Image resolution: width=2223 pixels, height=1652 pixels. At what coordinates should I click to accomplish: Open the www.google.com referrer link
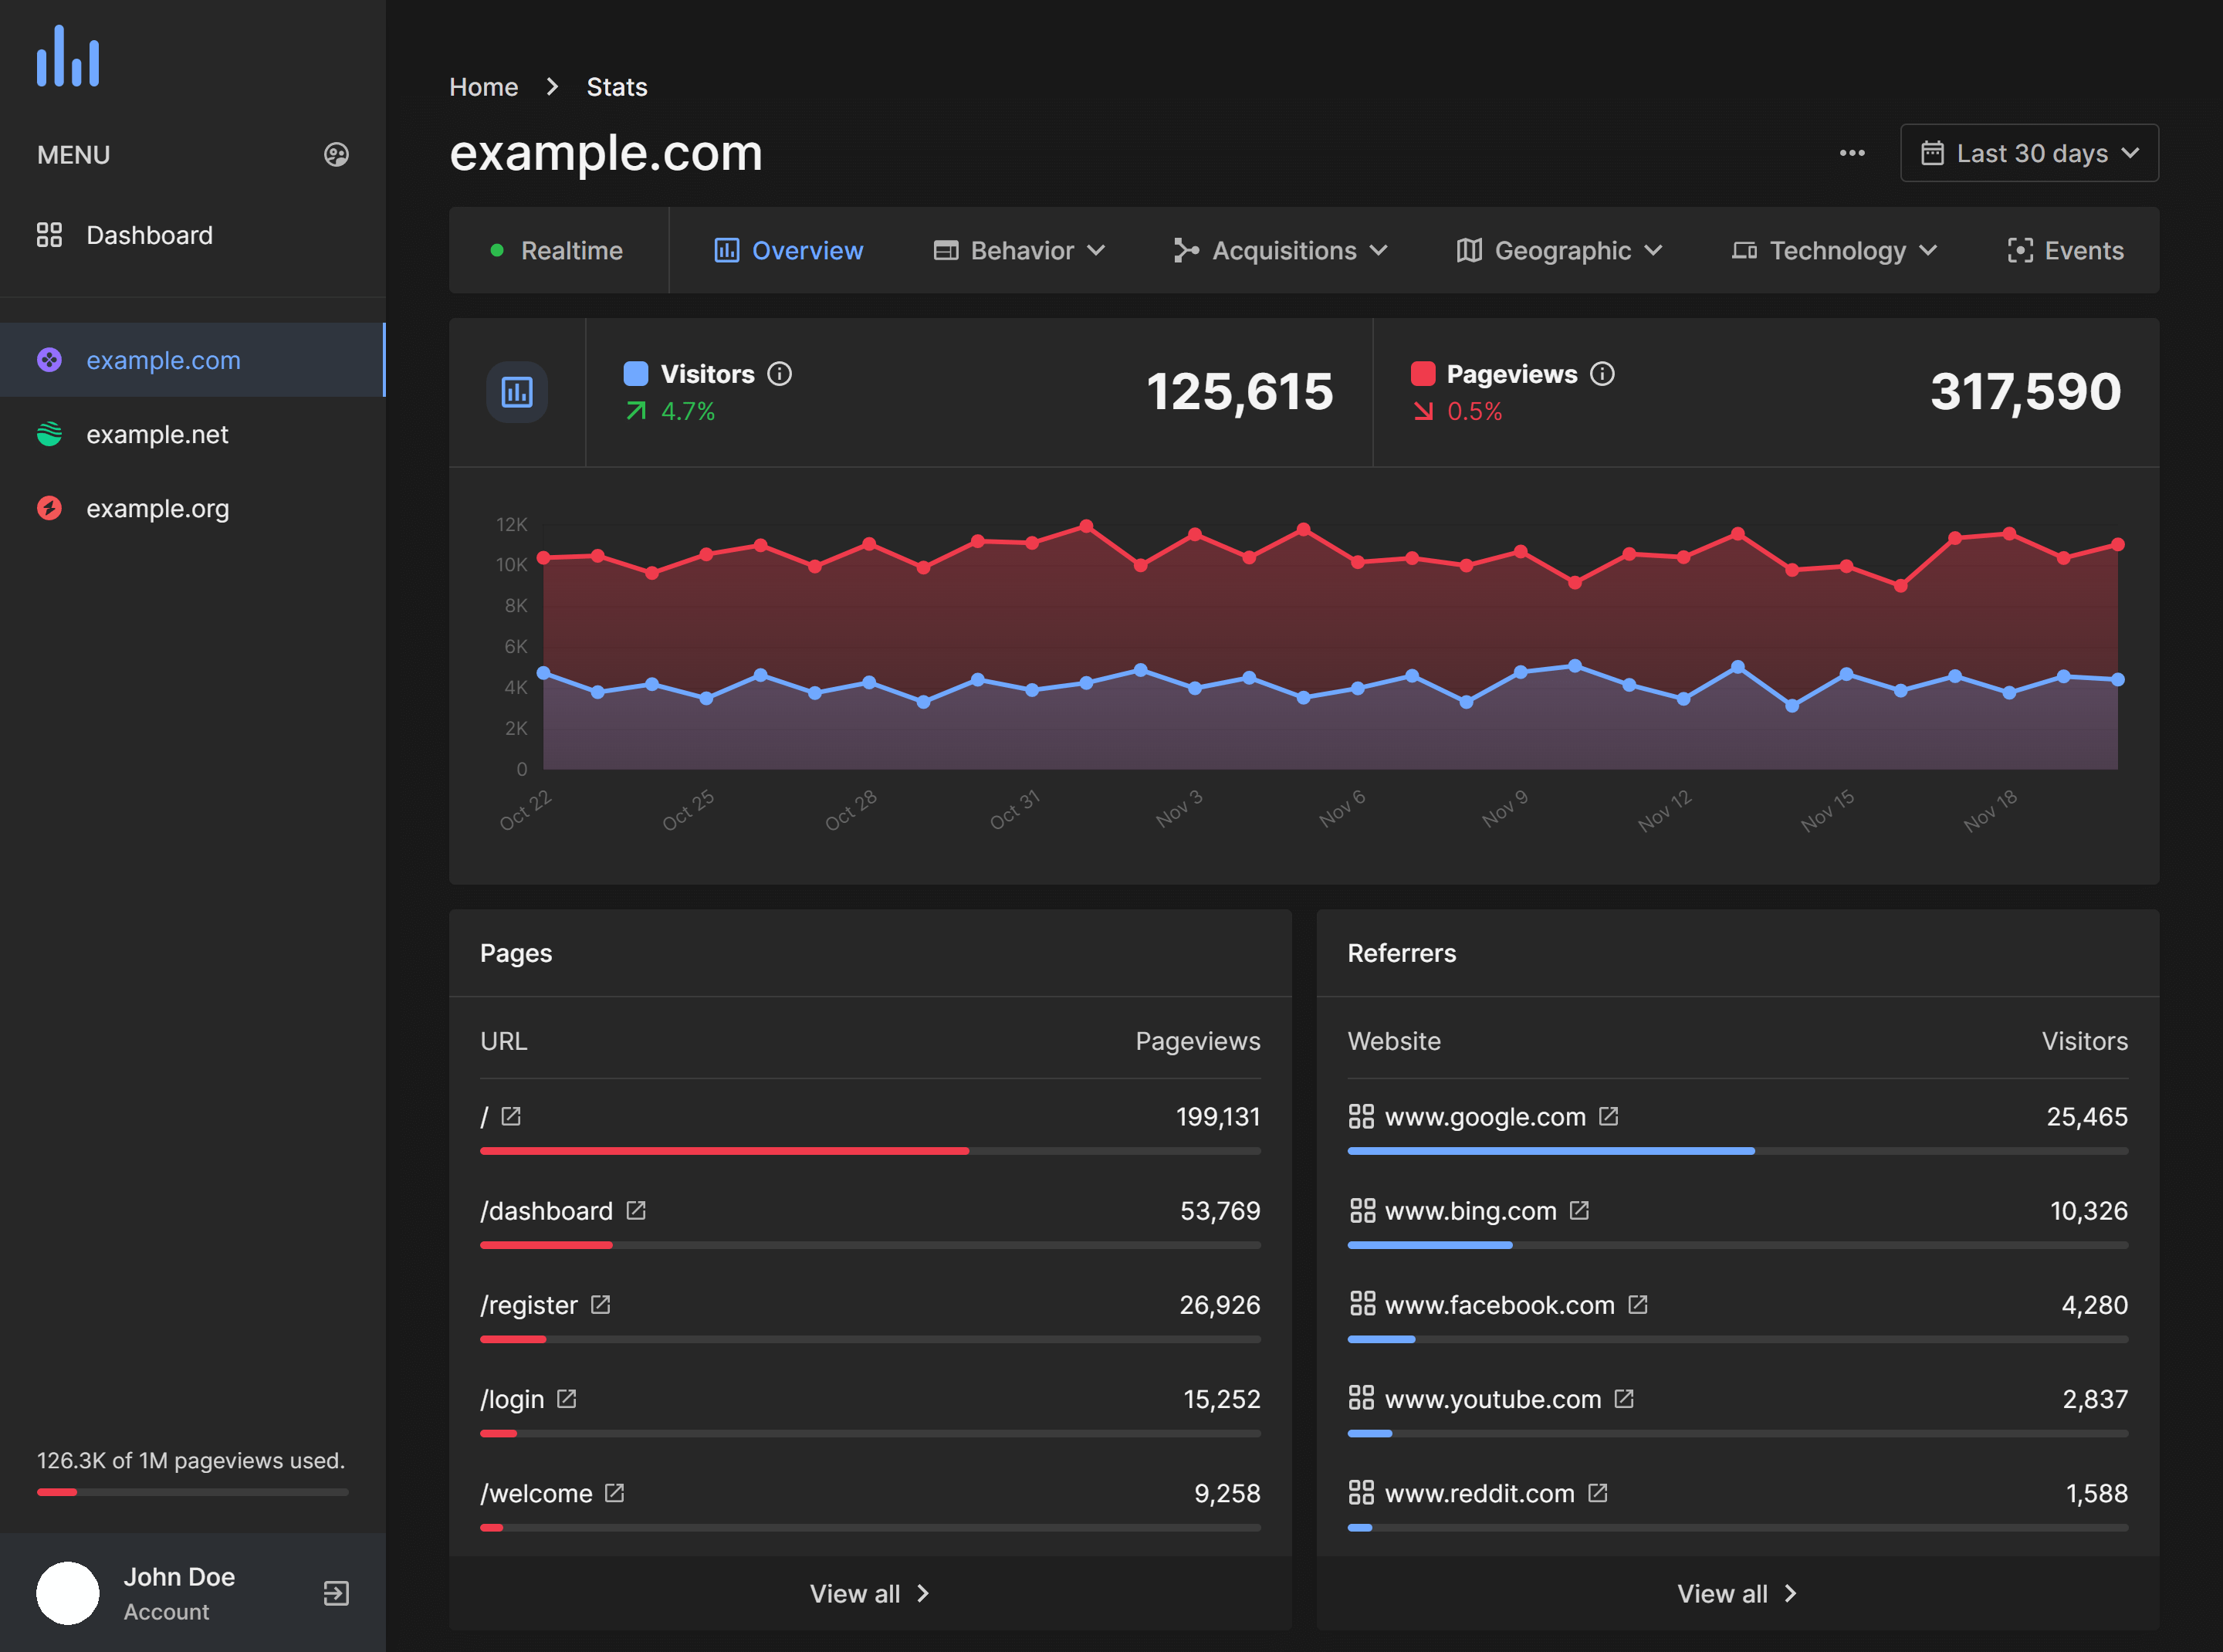(x=1485, y=1116)
